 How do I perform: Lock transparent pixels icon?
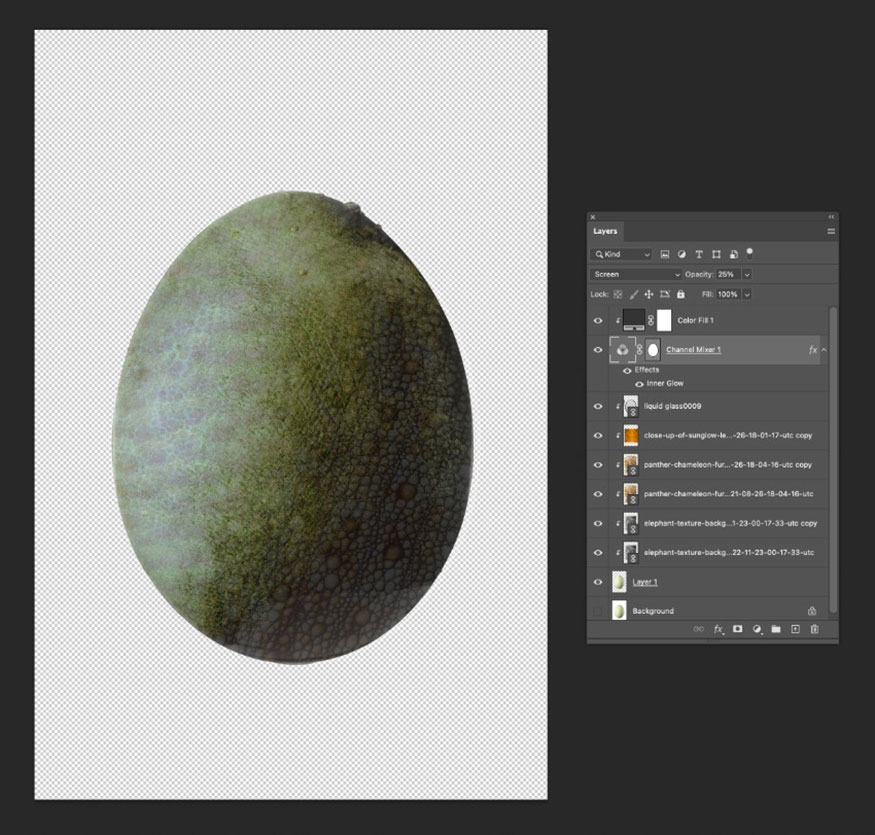[x=618, y=294]
